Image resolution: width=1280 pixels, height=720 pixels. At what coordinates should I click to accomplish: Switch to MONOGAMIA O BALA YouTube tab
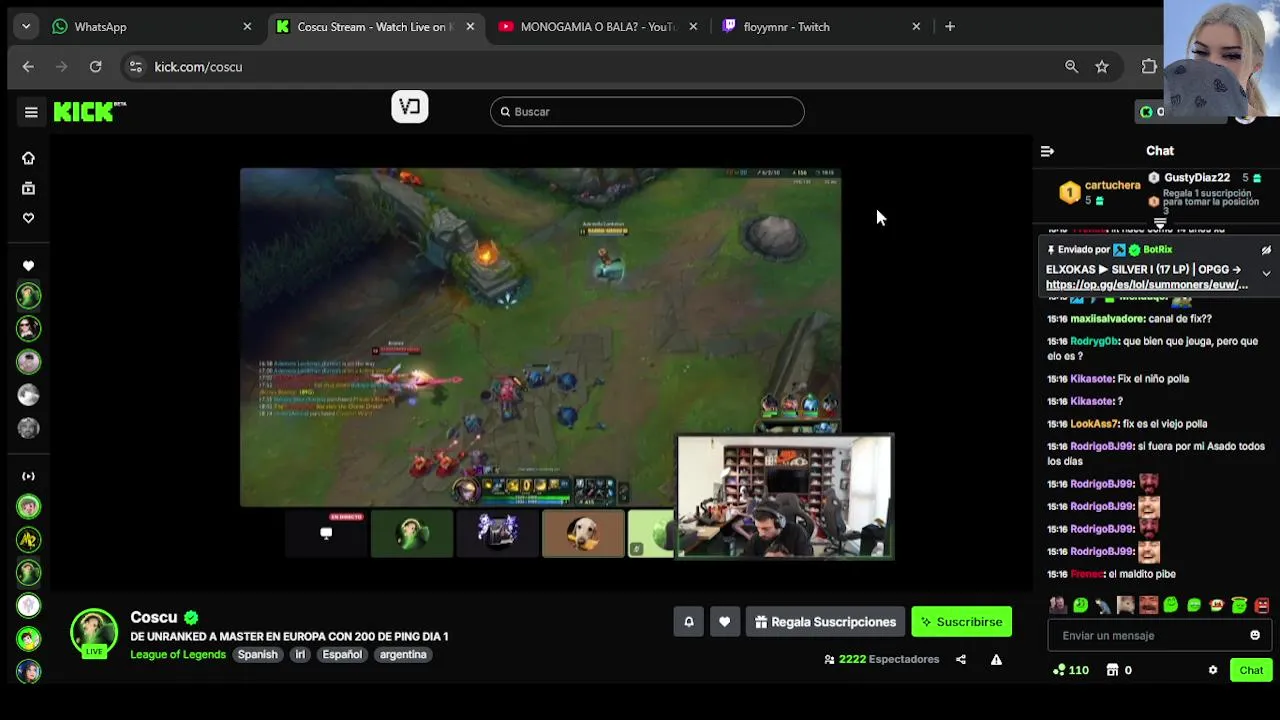point(598,27)
